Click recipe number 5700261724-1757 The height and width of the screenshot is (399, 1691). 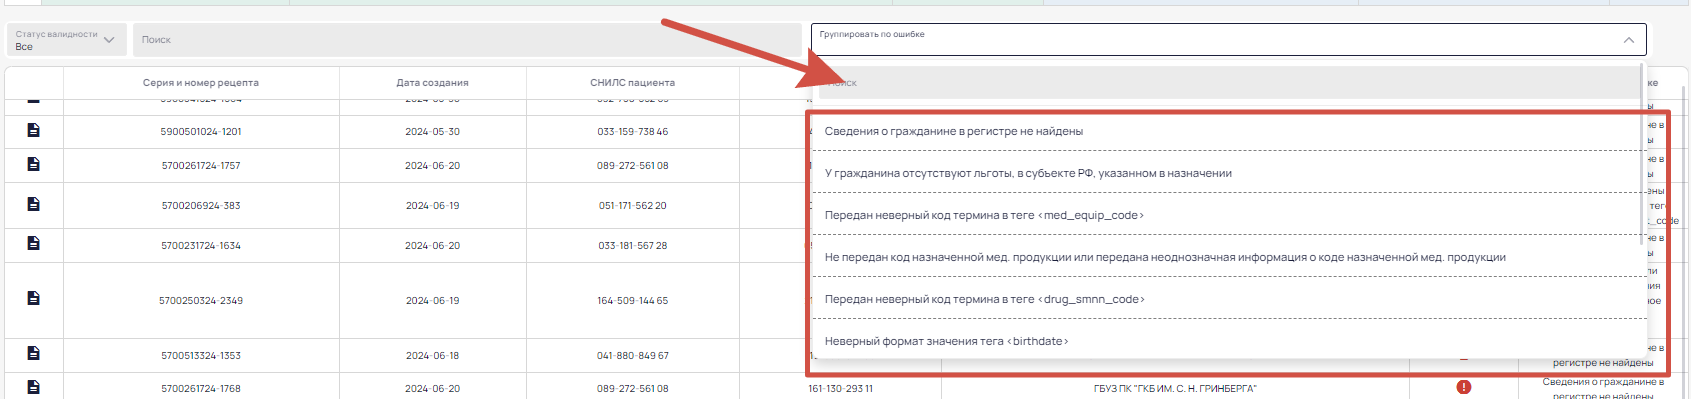[201, 166]
